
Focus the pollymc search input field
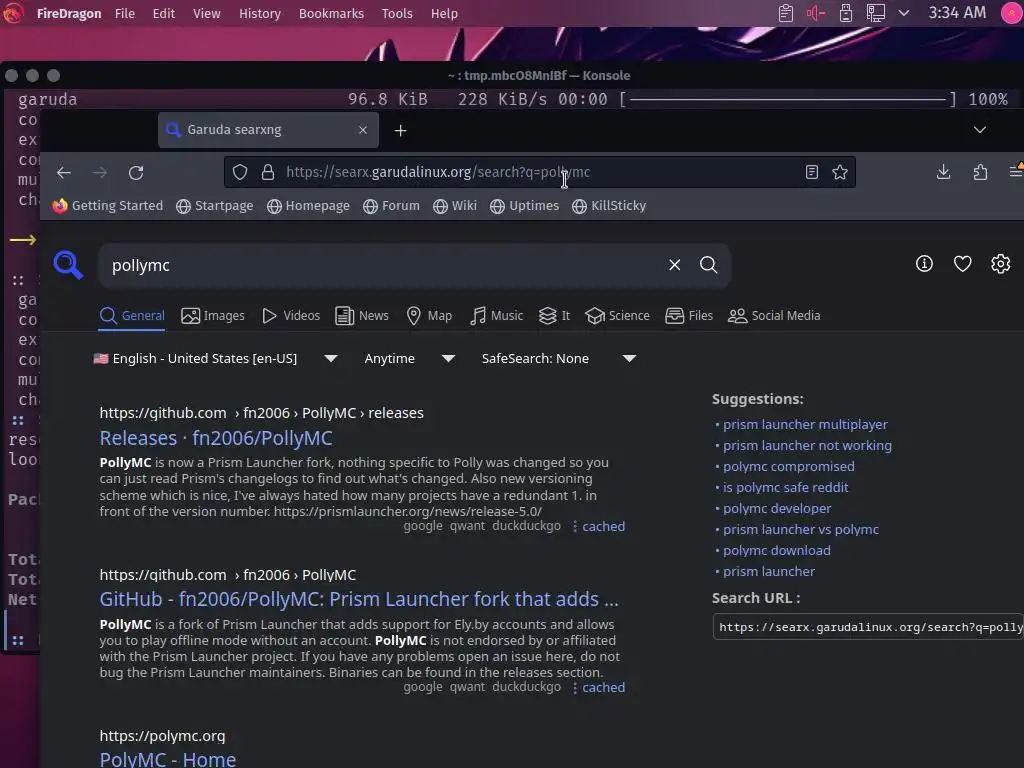click(382, 265)
